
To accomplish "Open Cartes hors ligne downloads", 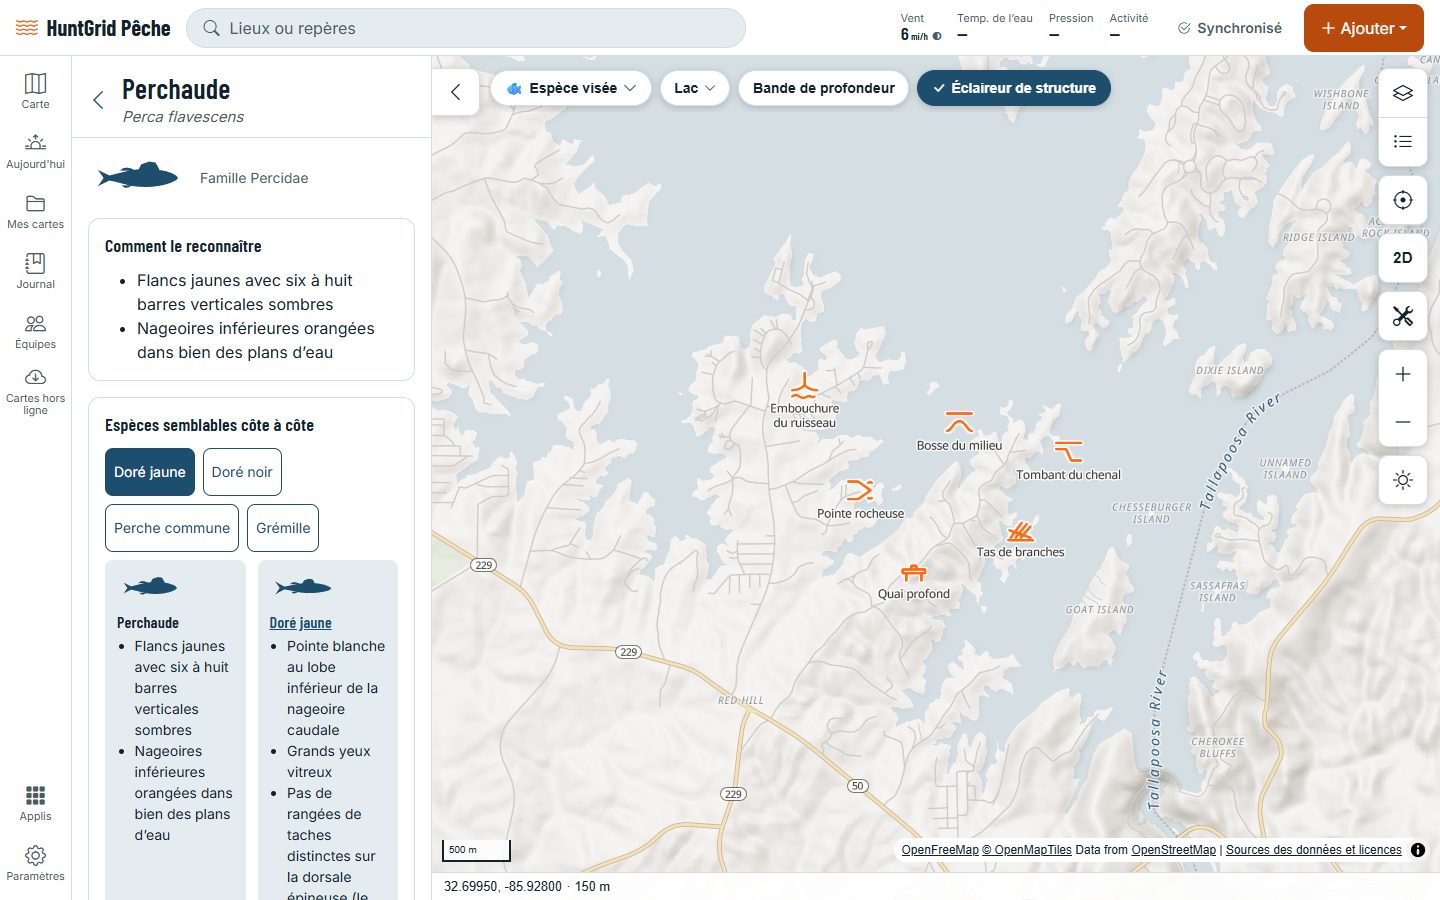I will (35, 392).
